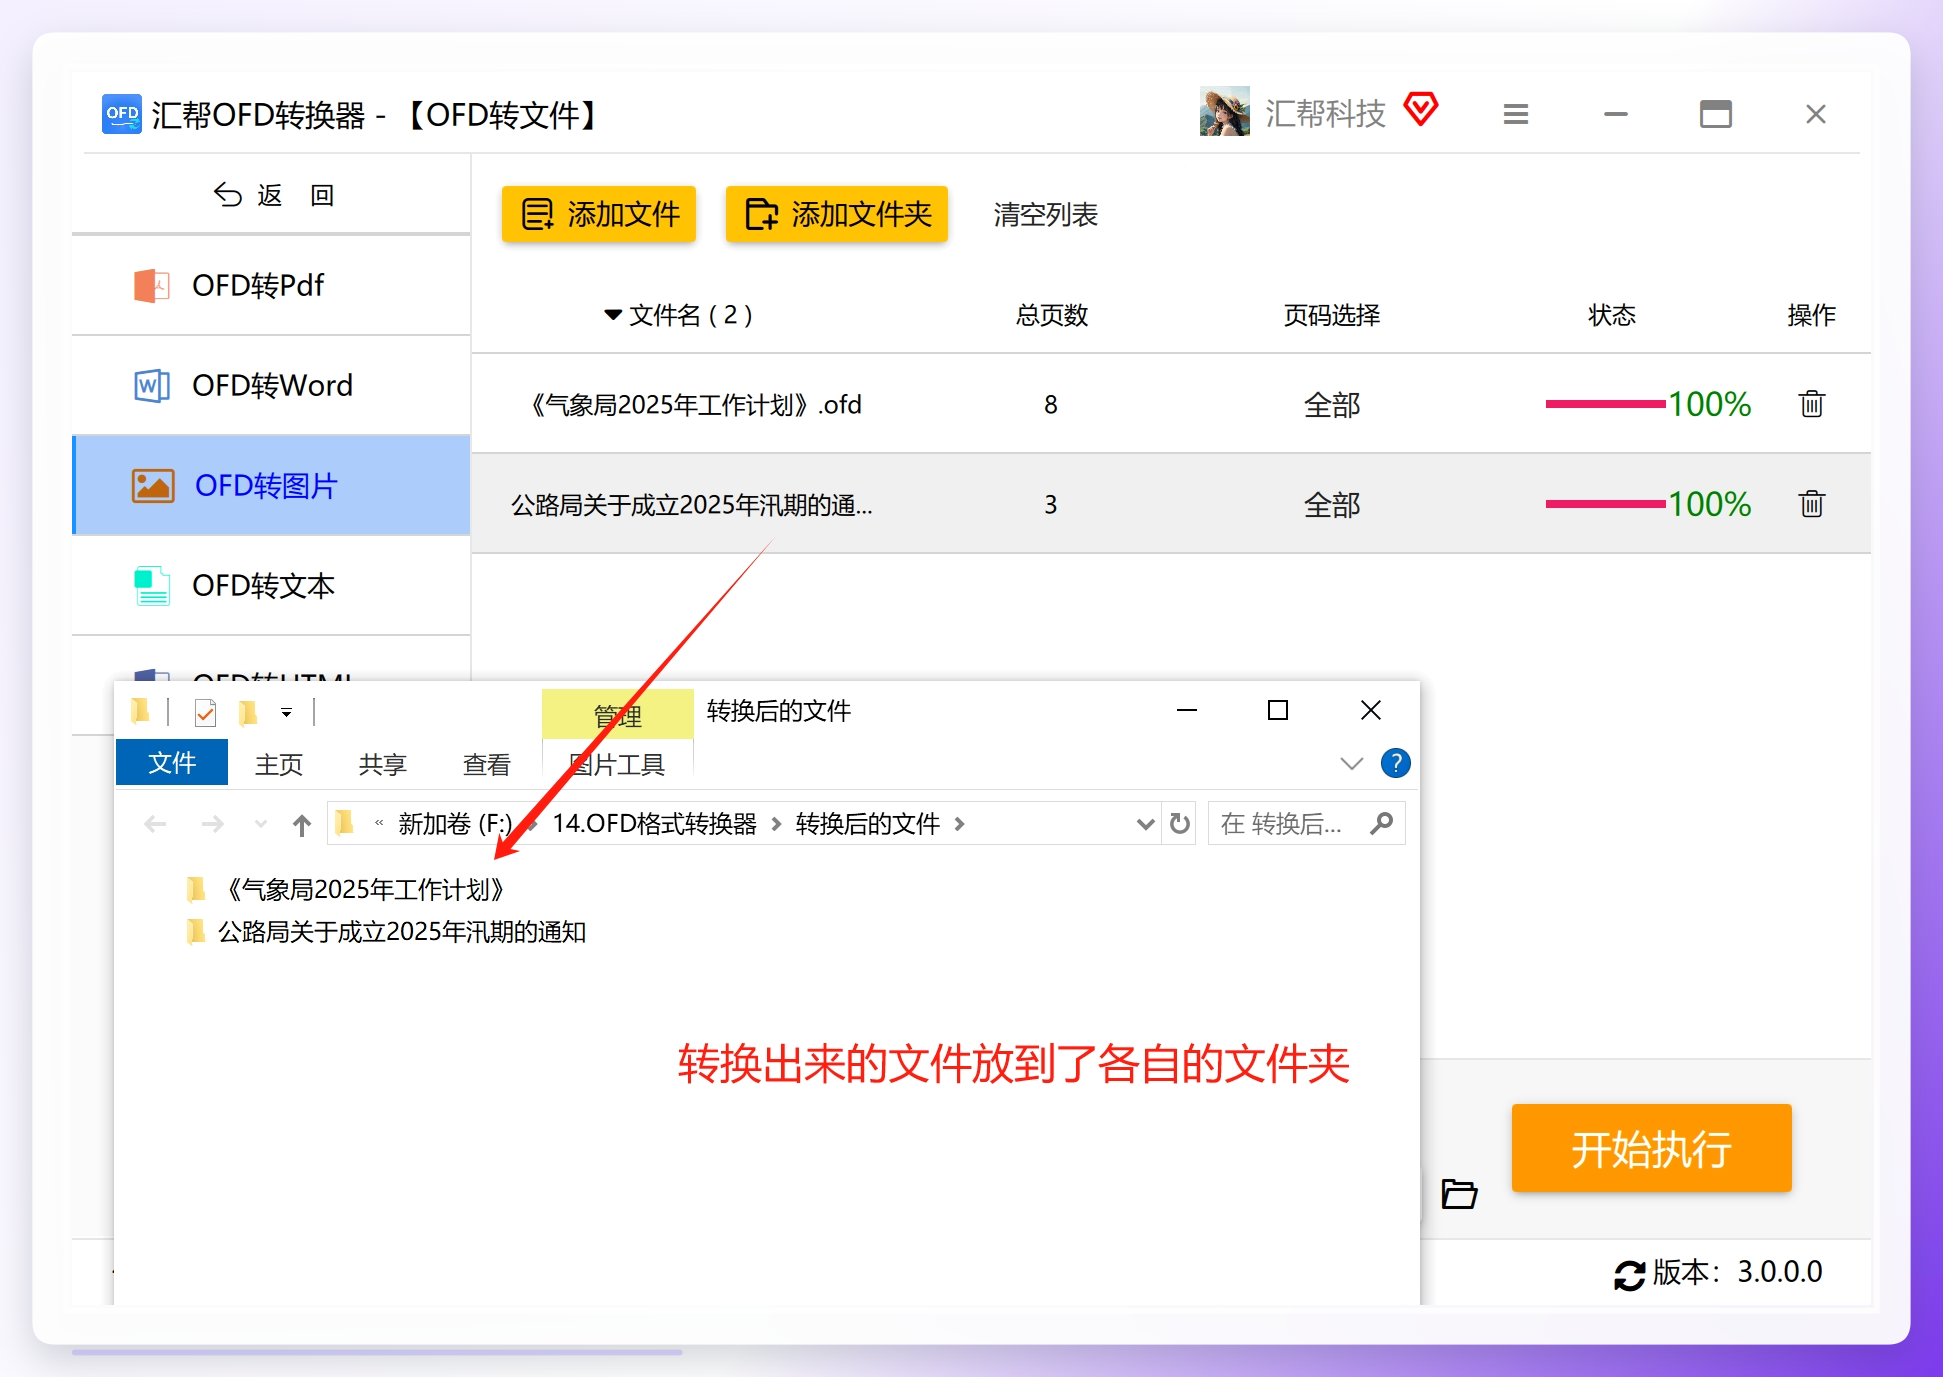Delete 公路局 row with trash icon
This screenshot has height=1377, width=1943.
pyautogui.click(x=1812, y=504)
